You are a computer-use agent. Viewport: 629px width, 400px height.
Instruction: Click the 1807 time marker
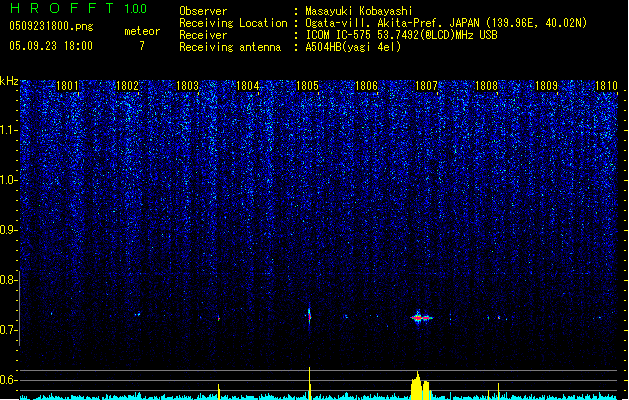426,86
